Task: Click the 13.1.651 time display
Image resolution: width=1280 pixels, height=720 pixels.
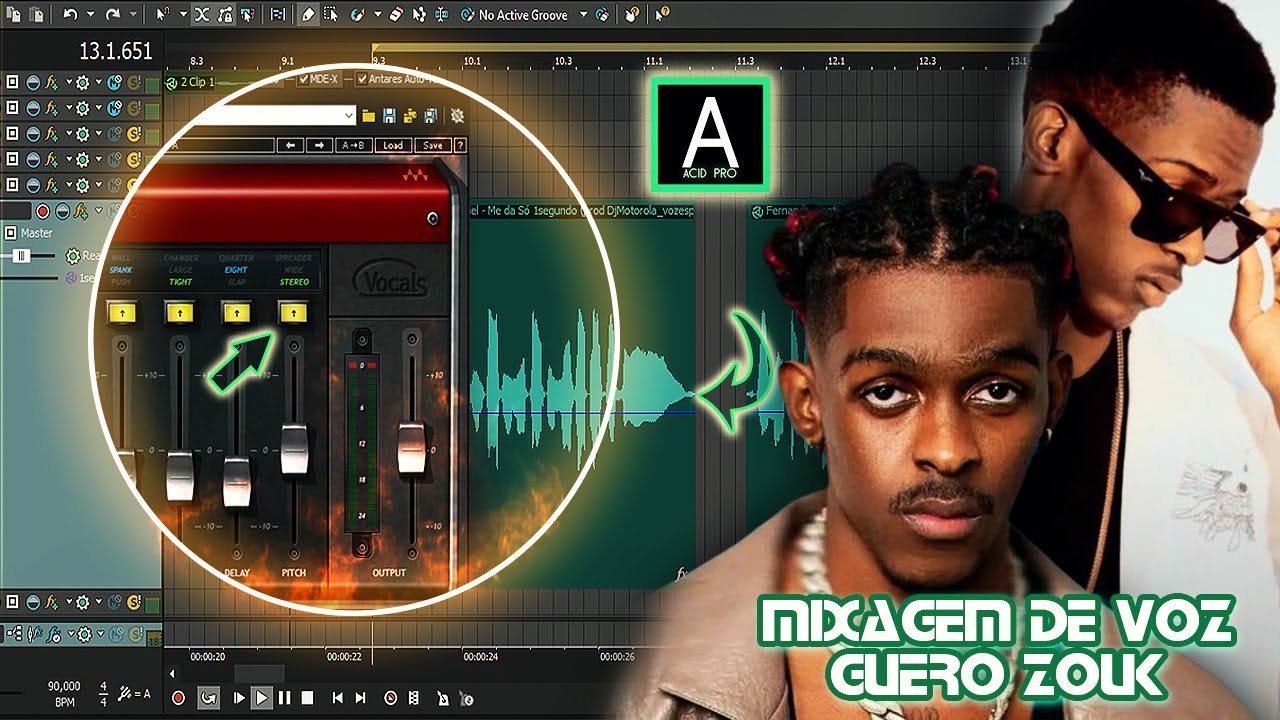Action: pyautogui.click(x=115, y=50)
